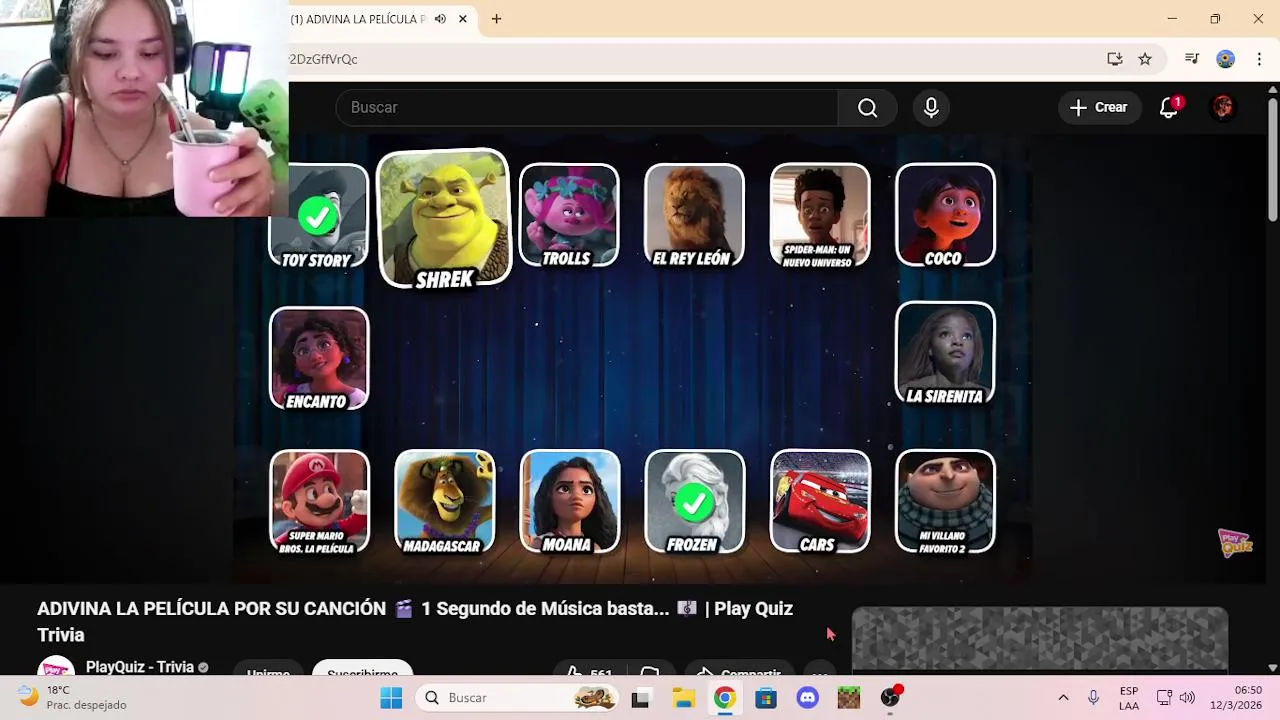
Task: Click the Toy Story movie card
Action: pyautogui.click(x=319, y=216)
